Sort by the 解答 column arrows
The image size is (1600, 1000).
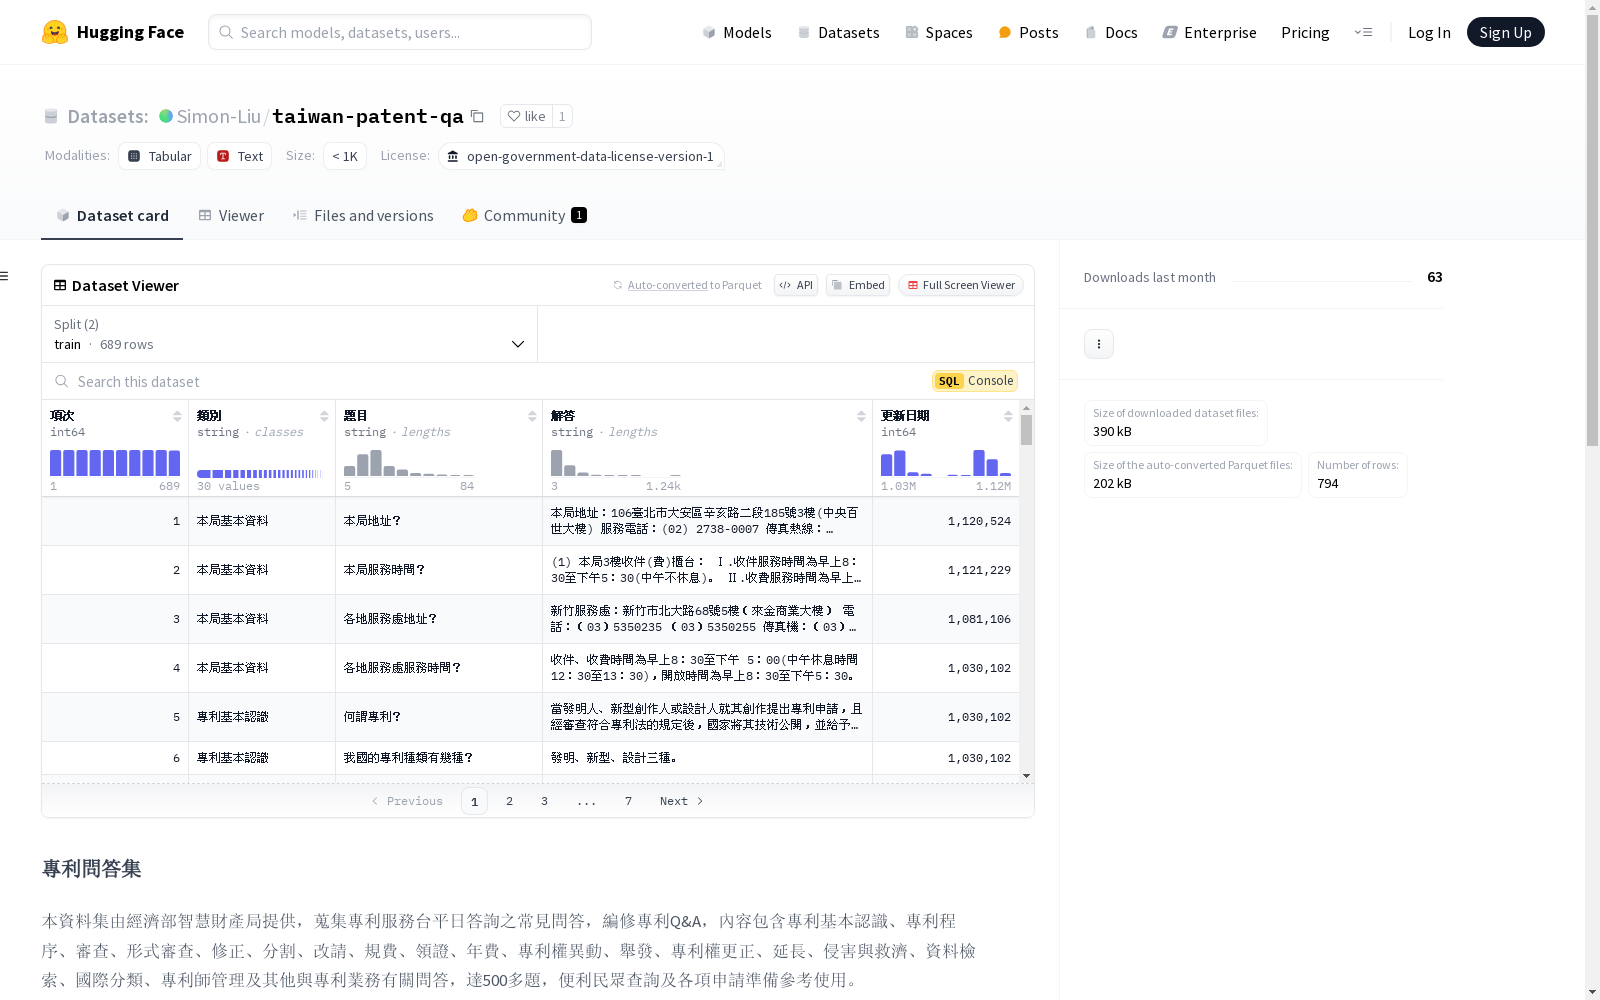(x=861, y=416)
